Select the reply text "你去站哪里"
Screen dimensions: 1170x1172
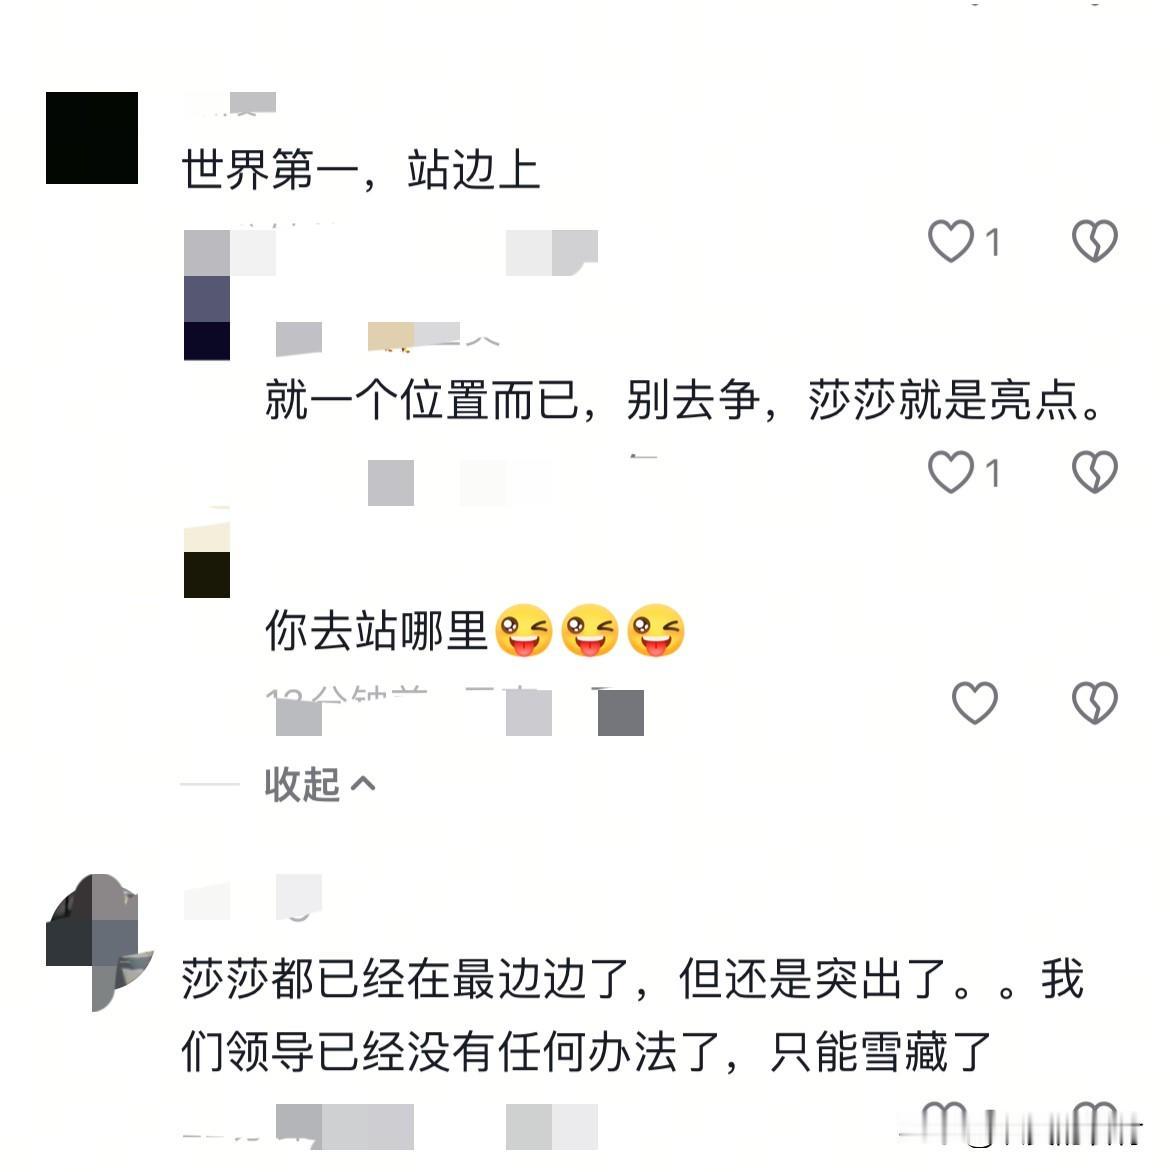pos(376,631)
